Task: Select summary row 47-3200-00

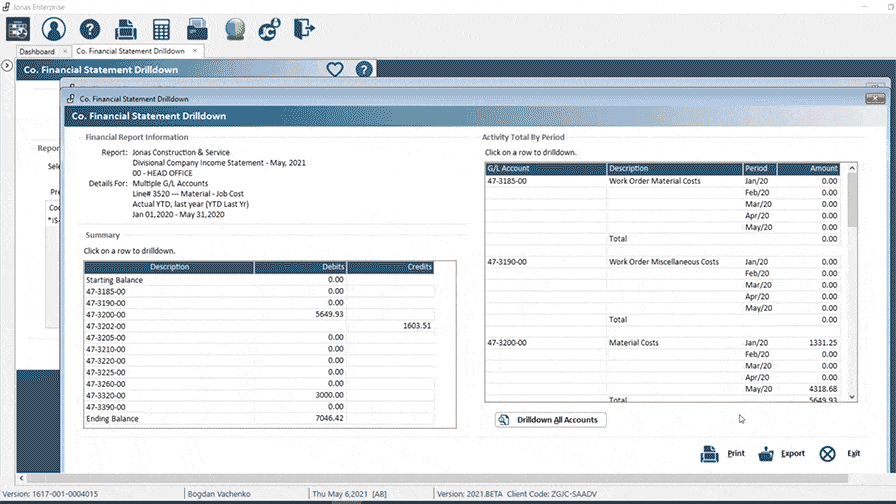Action: [259, 314]
